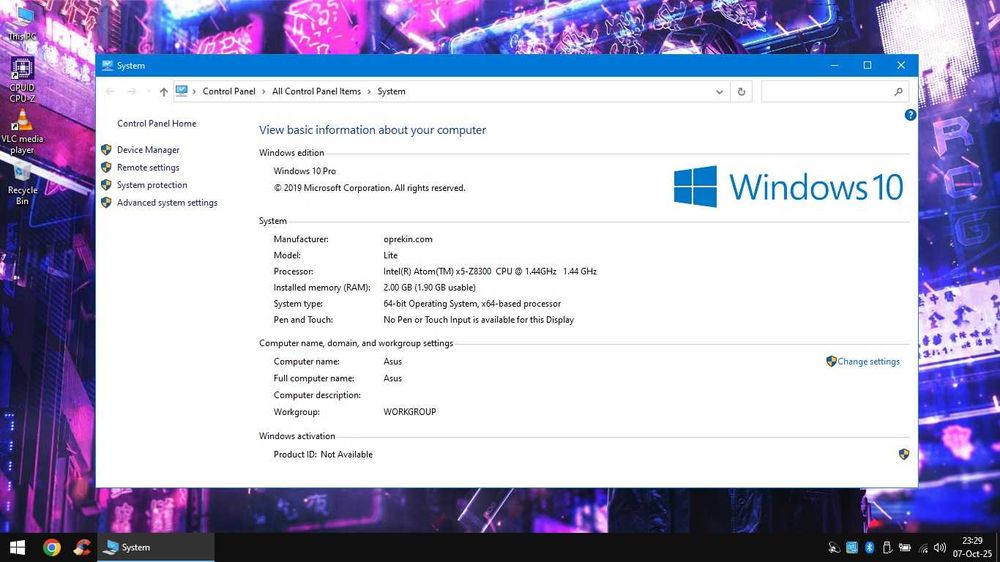This screenshot has width=1000, height=562.
Task: Click the Back arrow in the navigation bar
Action: pos(110,92)
